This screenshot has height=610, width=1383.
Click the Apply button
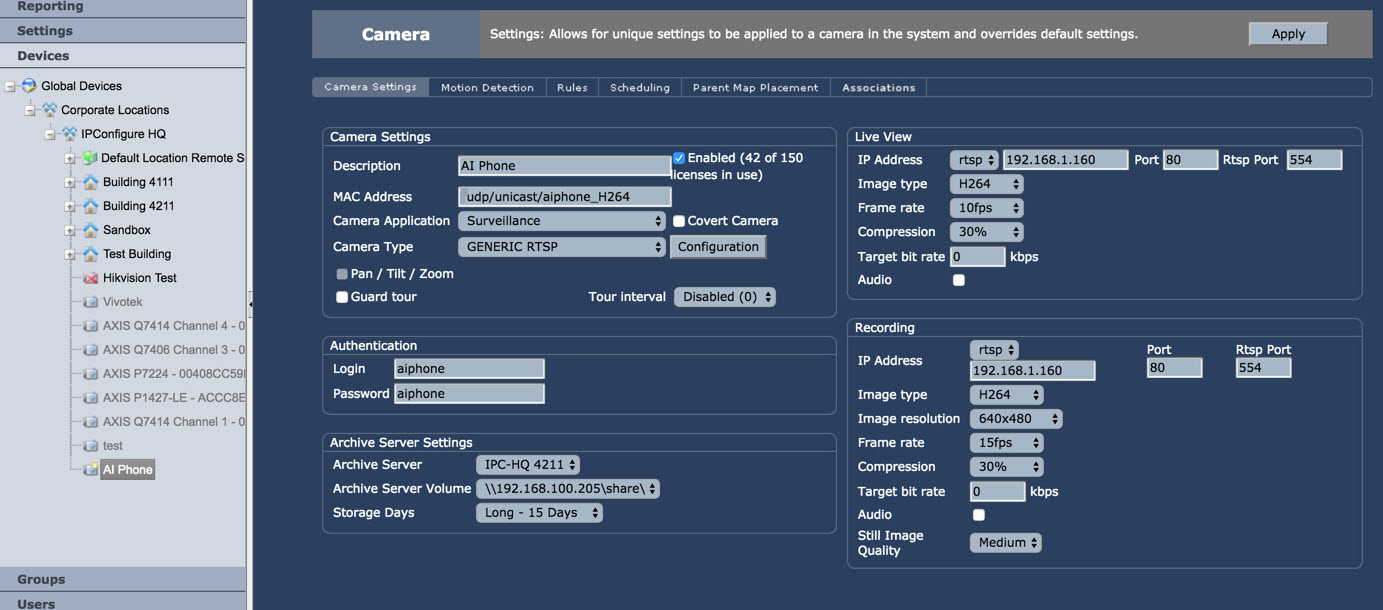pos(1288,34)
